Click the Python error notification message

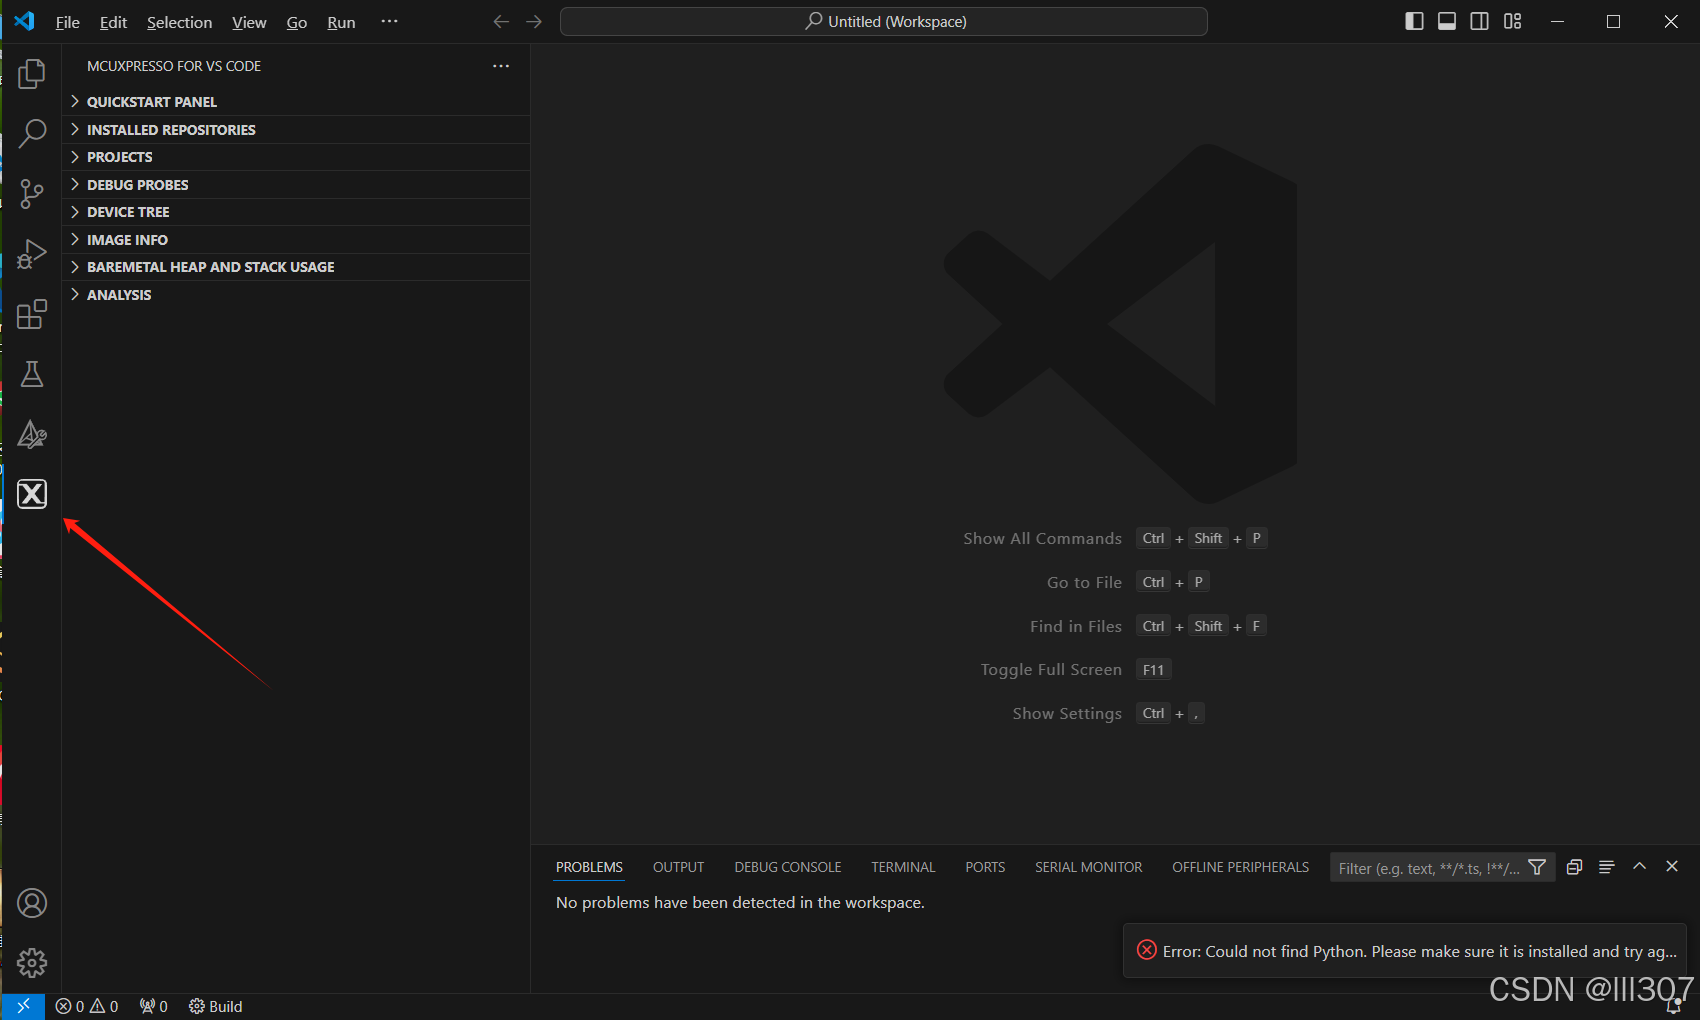[x=1420, y=951]
